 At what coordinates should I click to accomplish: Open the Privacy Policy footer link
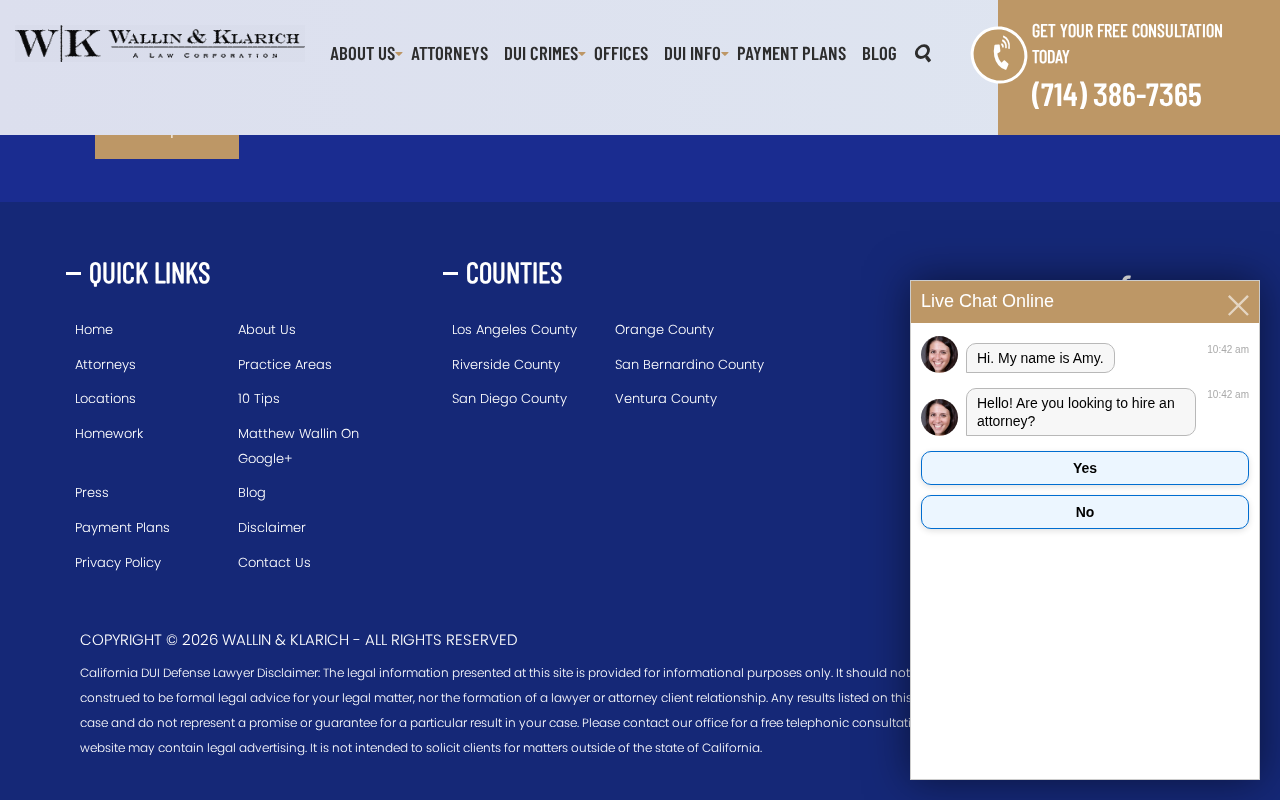(x=118, y=563)
